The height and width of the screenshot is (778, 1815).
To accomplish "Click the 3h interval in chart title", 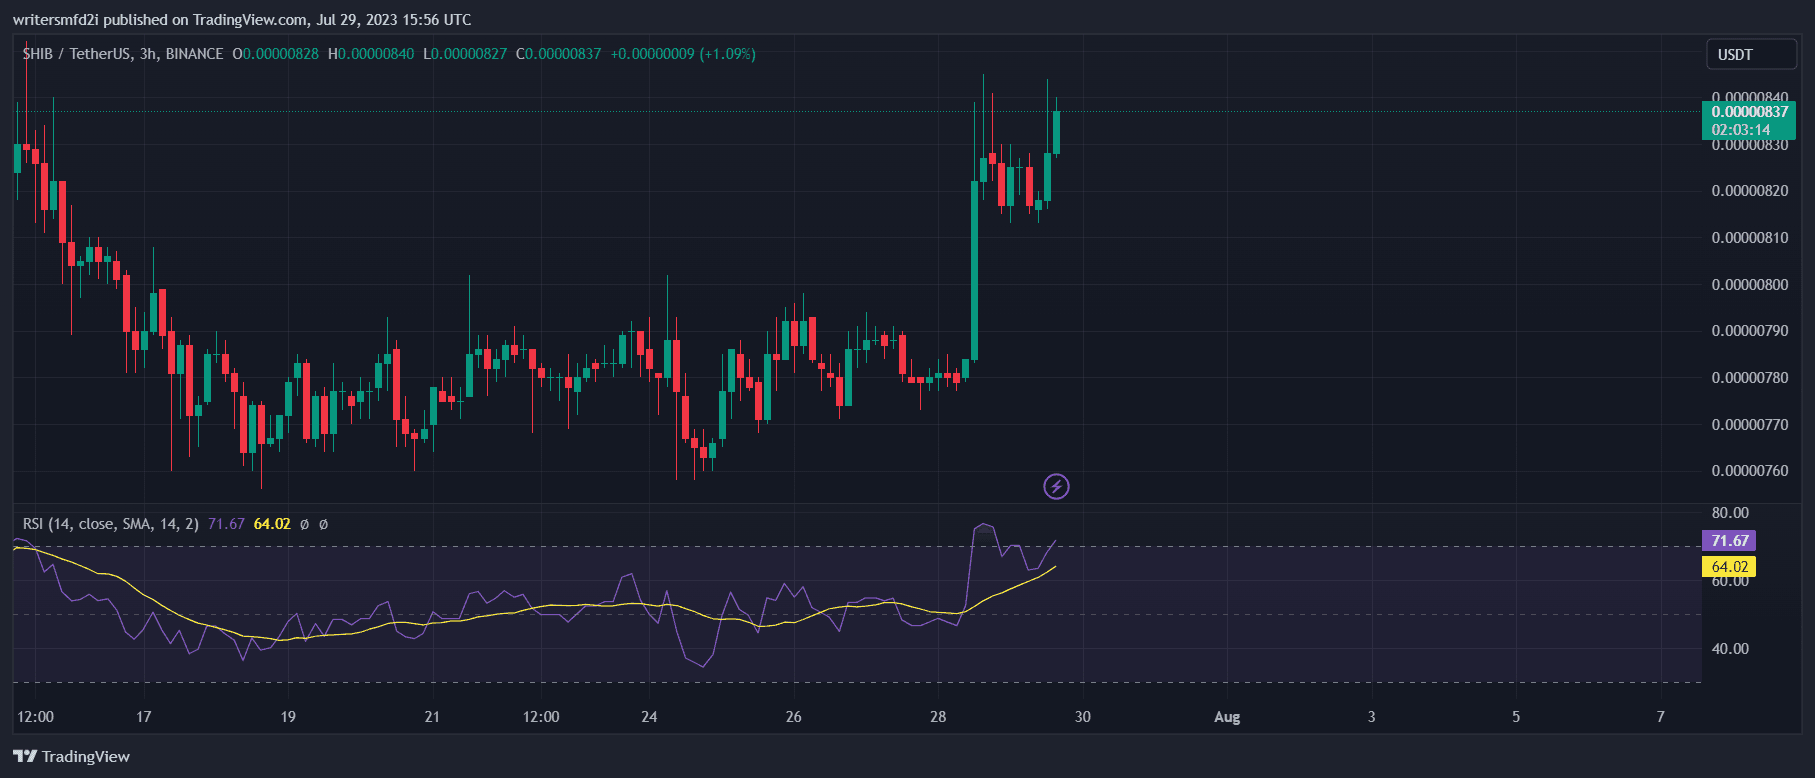I will tap(148, 54).
